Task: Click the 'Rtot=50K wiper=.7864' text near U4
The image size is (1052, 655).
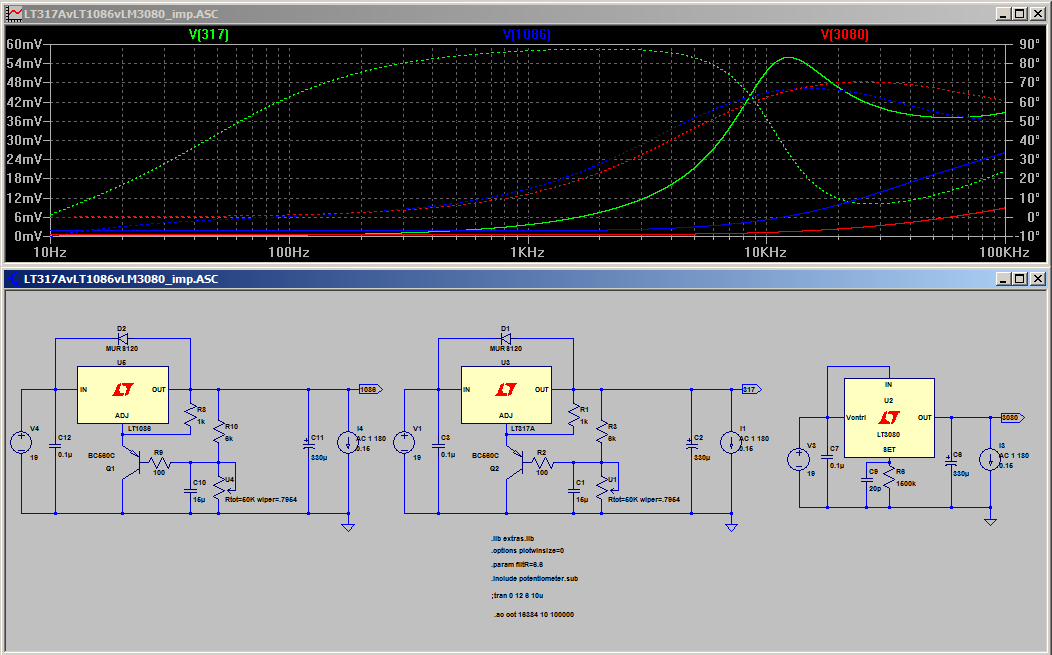Action: 261,499
